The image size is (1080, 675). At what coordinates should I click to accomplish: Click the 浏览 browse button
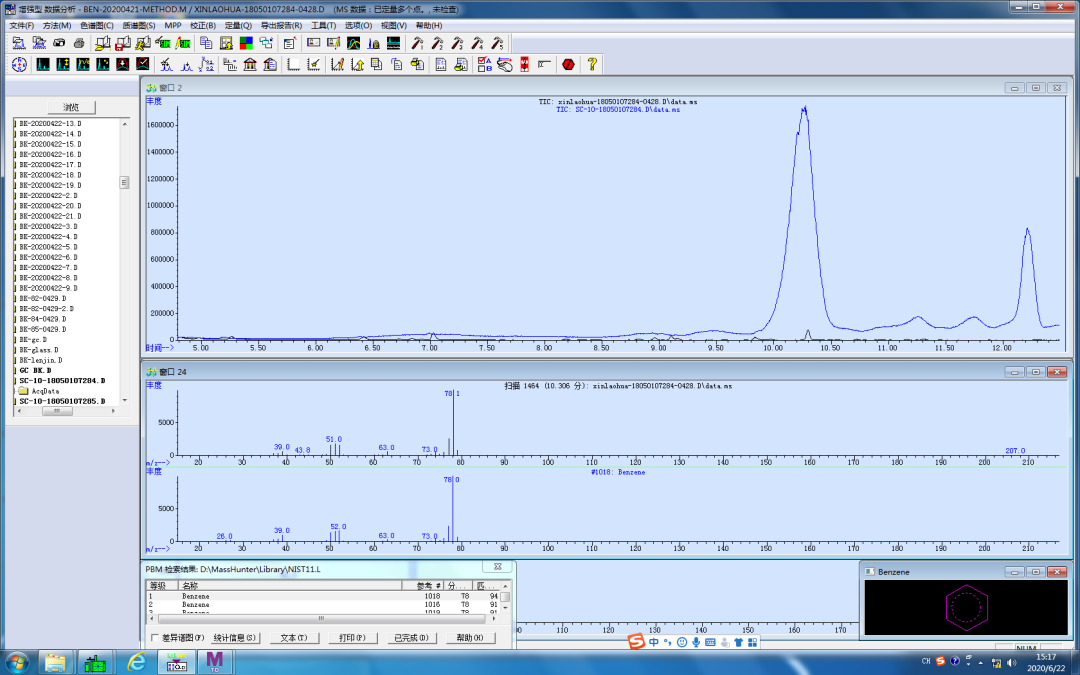point(71,107)
